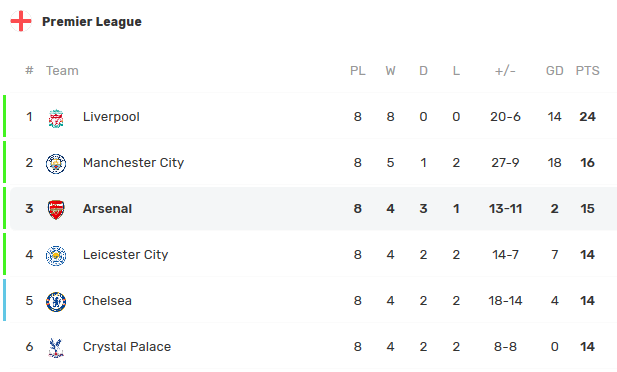Open the Crystal Palace team link

pyautogui.click(x=127, y=347)
